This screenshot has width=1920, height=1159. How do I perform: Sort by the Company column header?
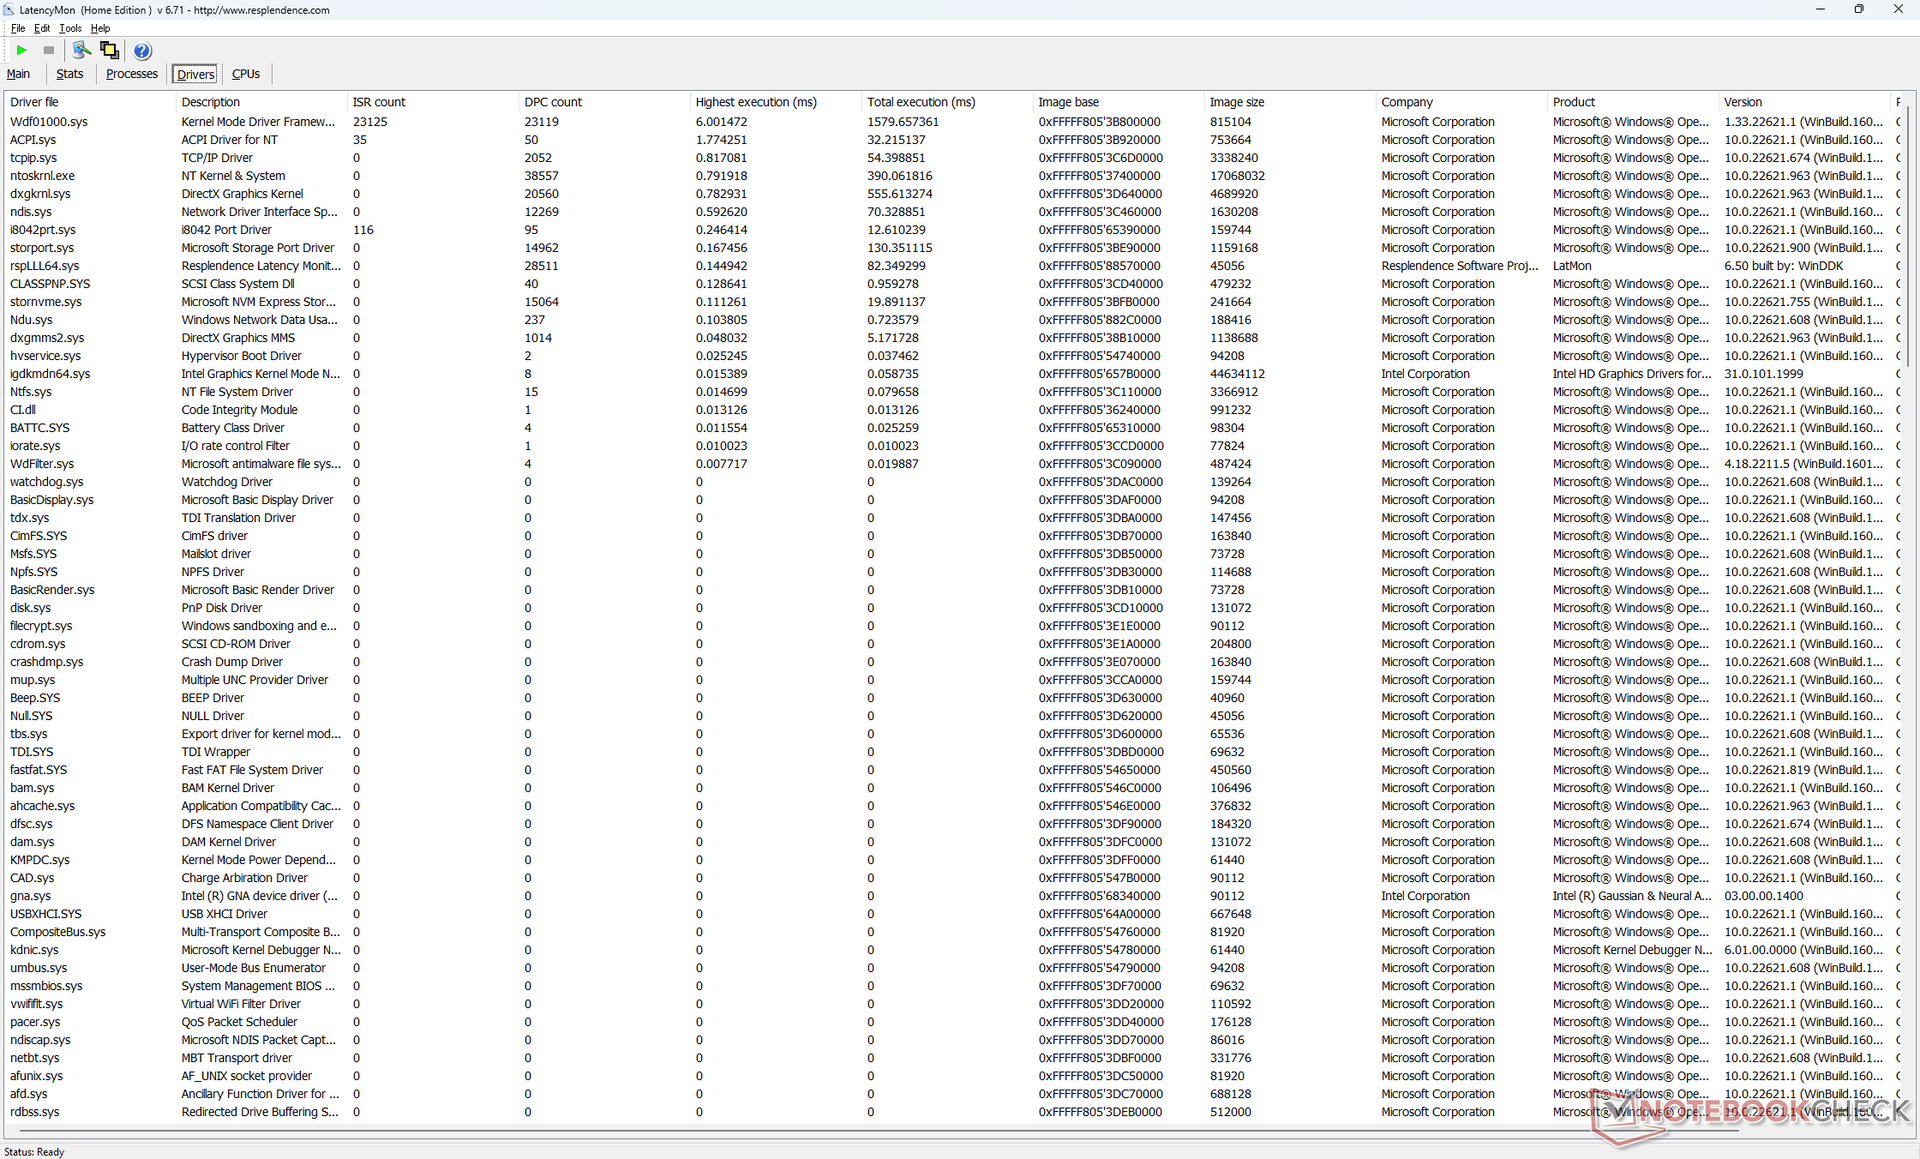click(x=1407, y=102)
